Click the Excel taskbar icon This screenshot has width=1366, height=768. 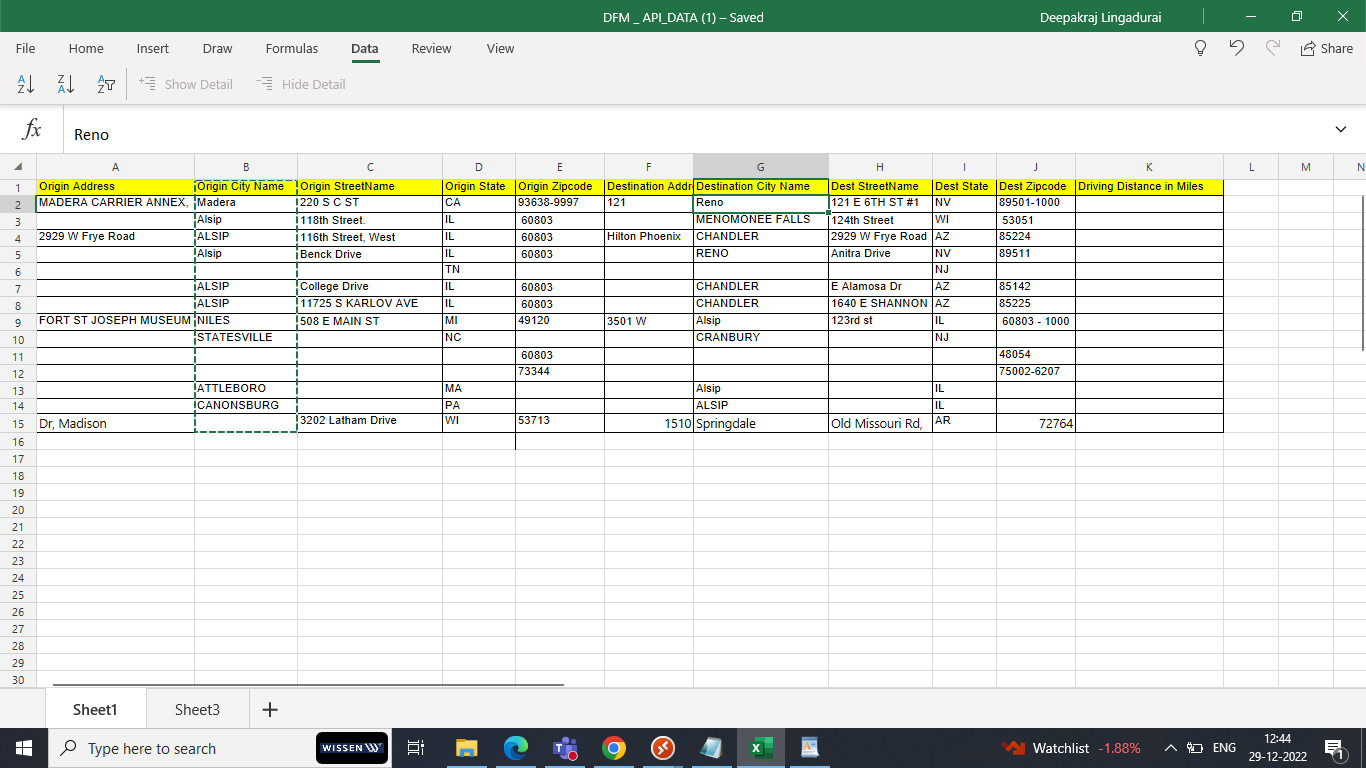pyautogui.click(x=761, y=748)
